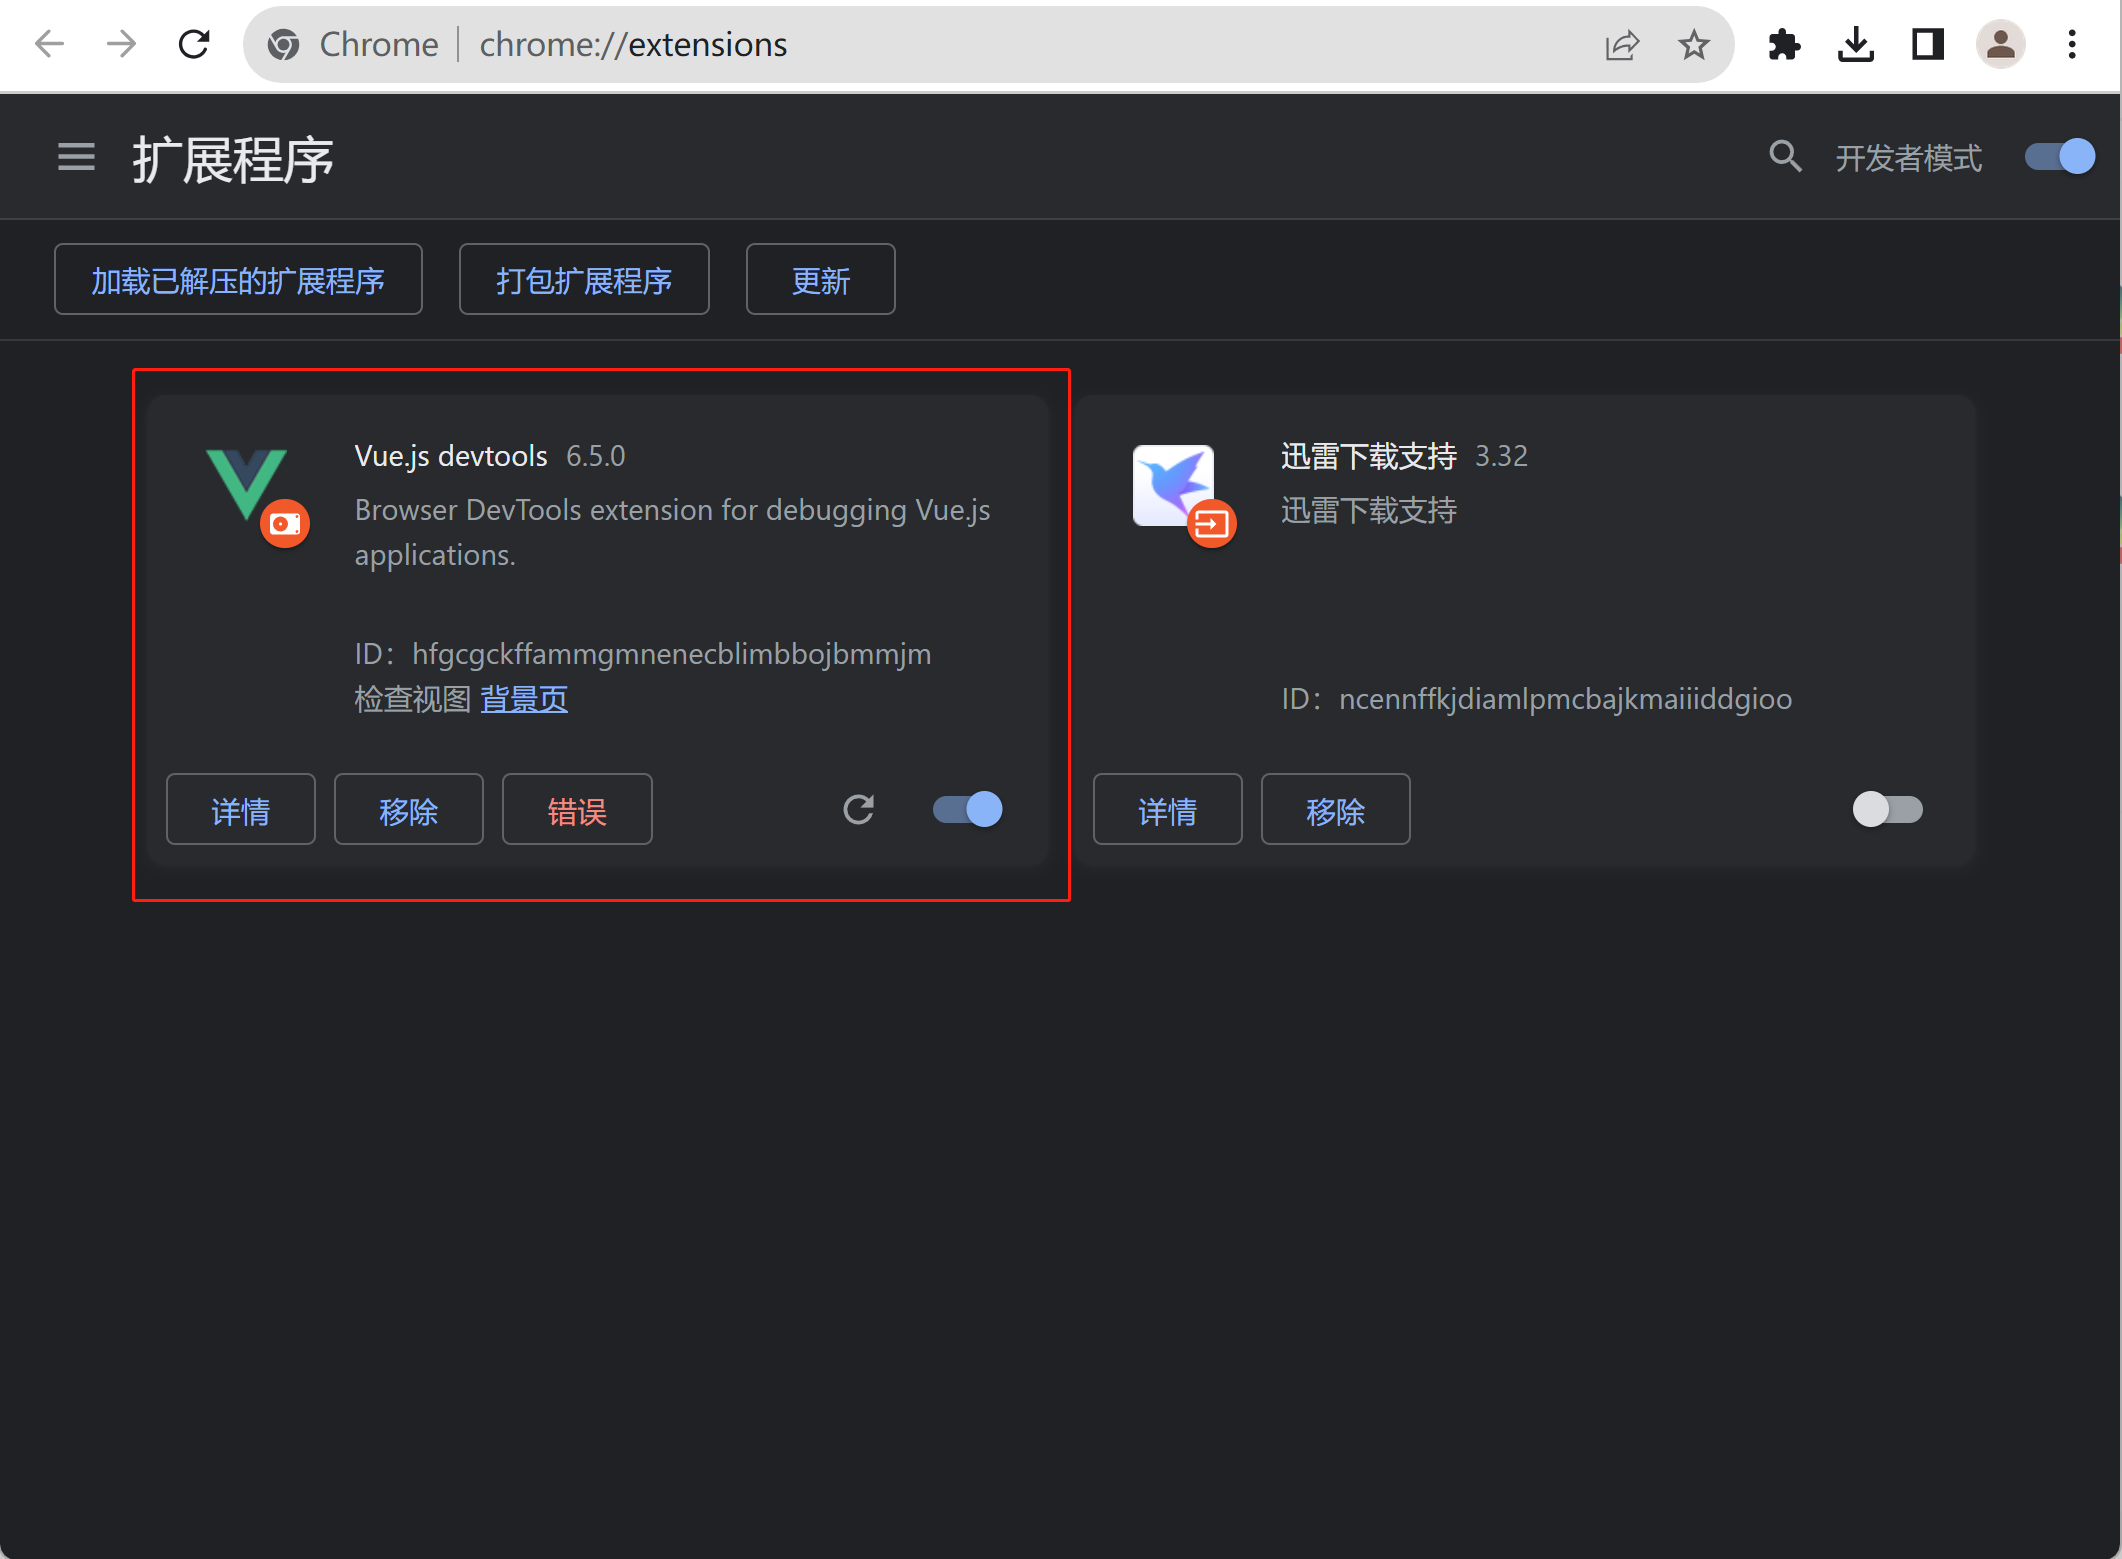Reload the extensions page

[194, 44]
